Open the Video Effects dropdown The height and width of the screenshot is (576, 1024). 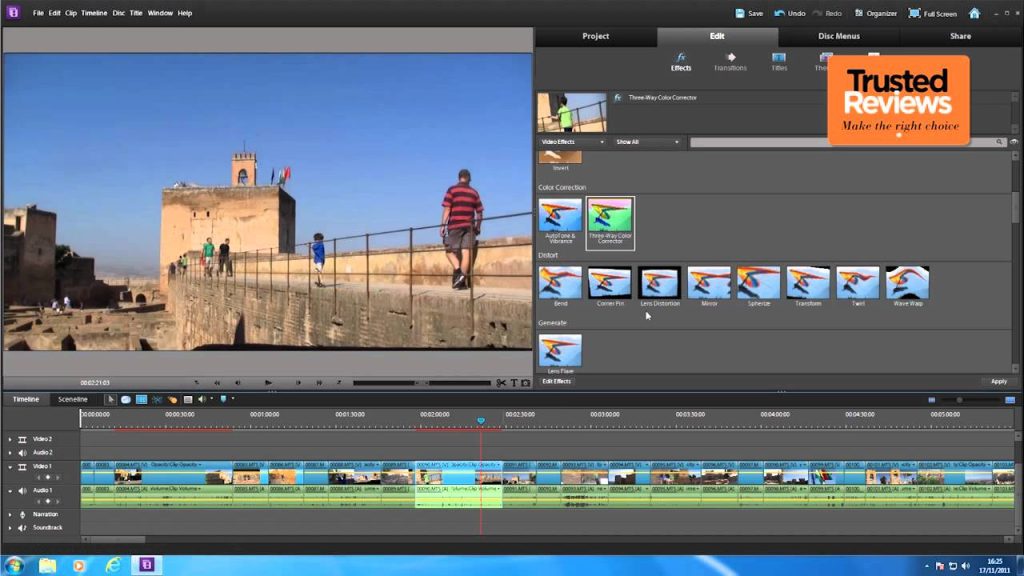click(570, 142)
